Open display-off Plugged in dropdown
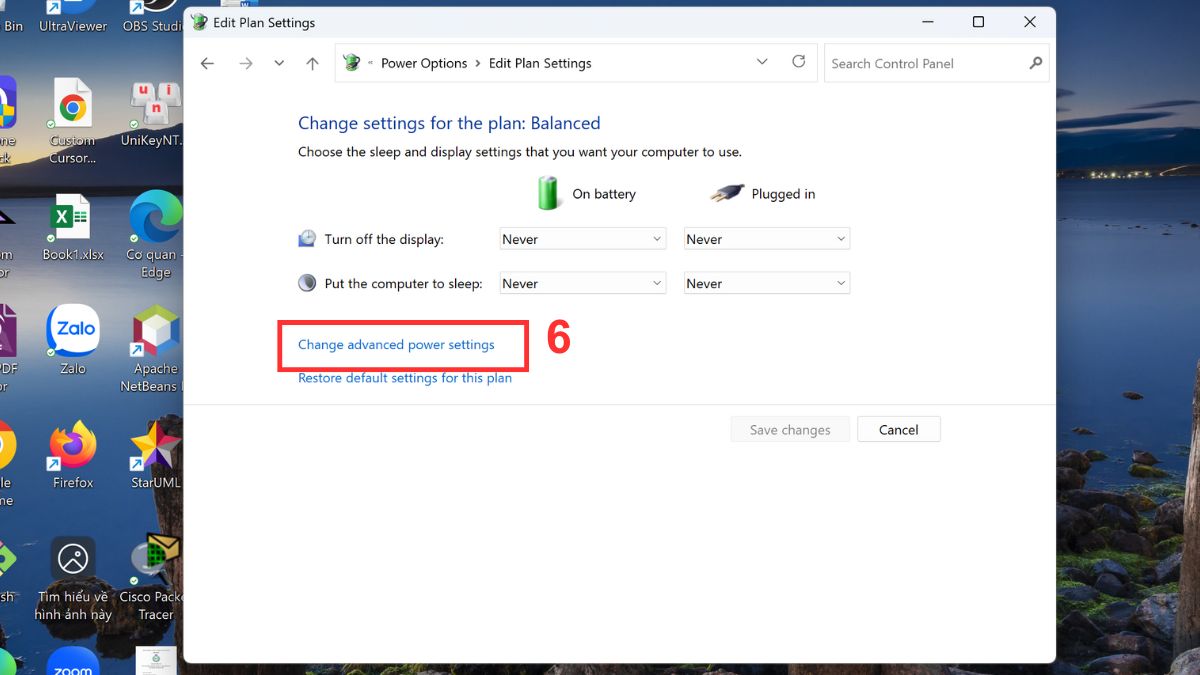 coord(767,239)
